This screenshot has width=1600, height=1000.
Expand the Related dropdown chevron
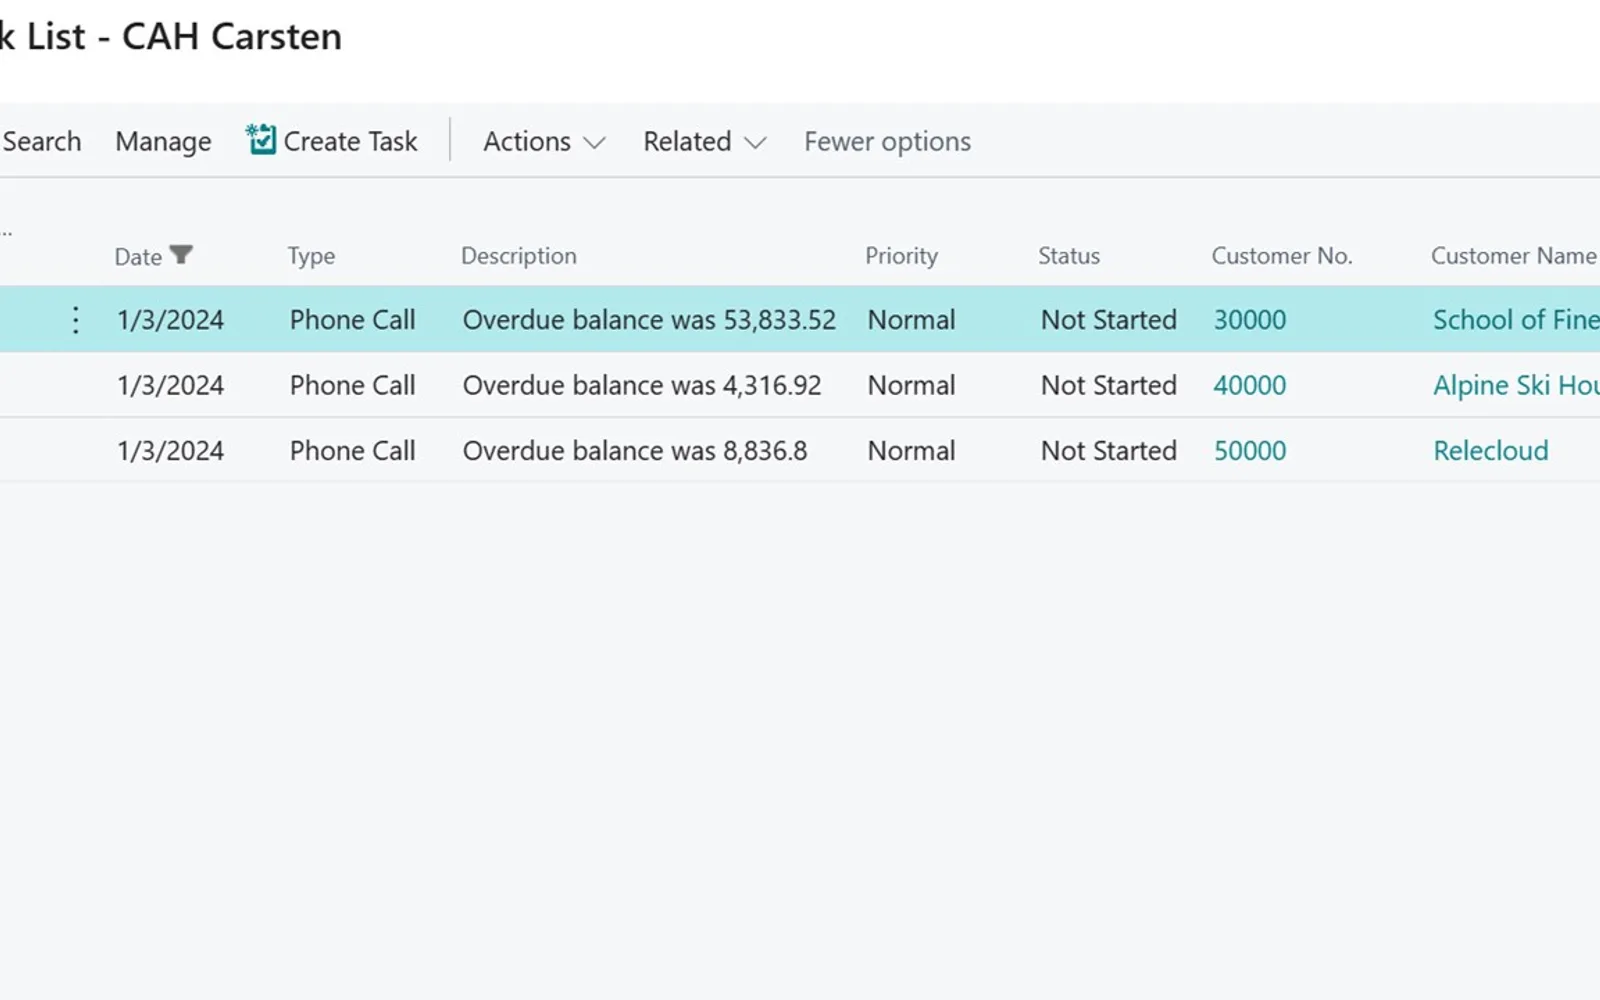tap(755, 143)
